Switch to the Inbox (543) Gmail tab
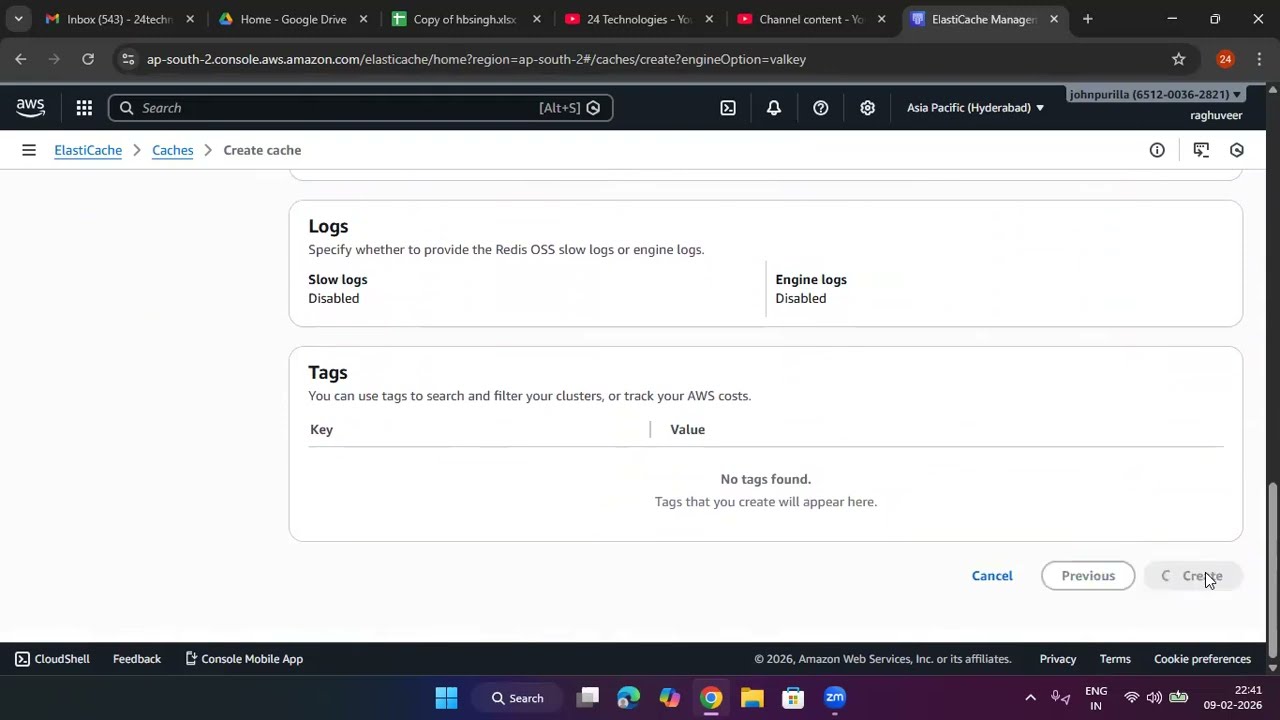Image resolution: width=1280 pixels, height=720 pixels. click(120, 19)
